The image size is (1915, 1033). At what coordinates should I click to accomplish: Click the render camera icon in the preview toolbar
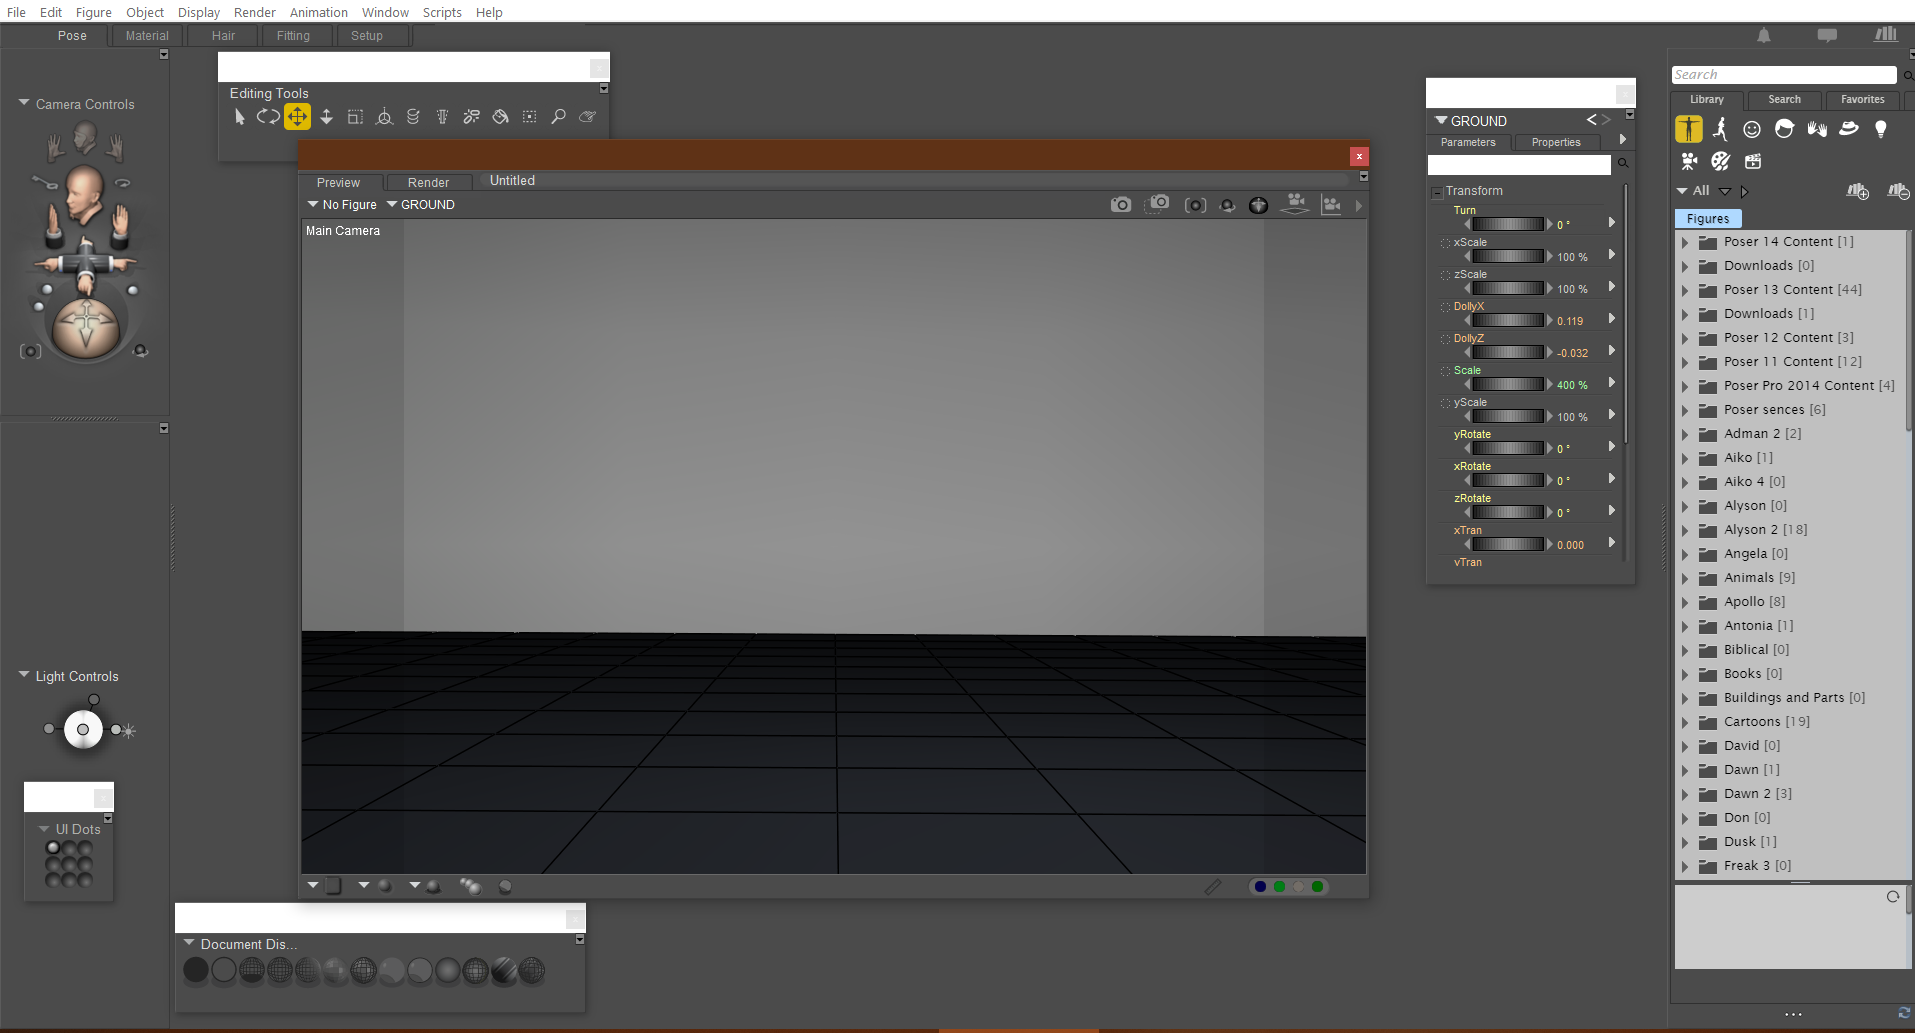[1121, 205]
